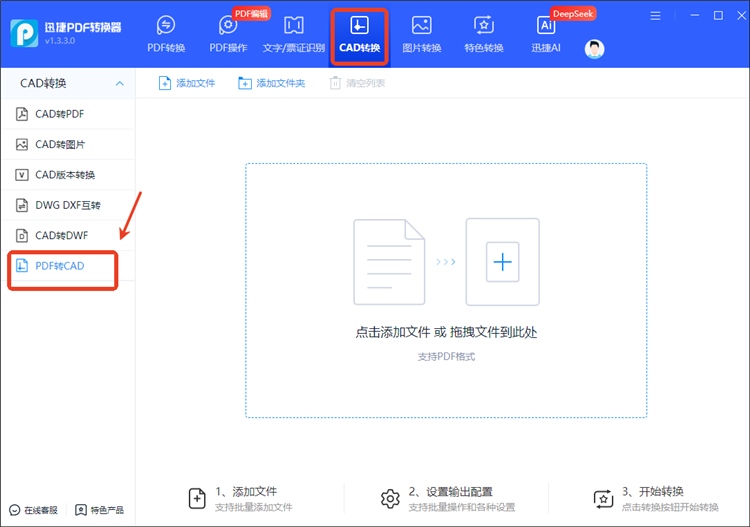Image resolution: width=750 pixels, height=527 pixels.
Task: Click the 1、添加文件 step label
Action: 246,492
